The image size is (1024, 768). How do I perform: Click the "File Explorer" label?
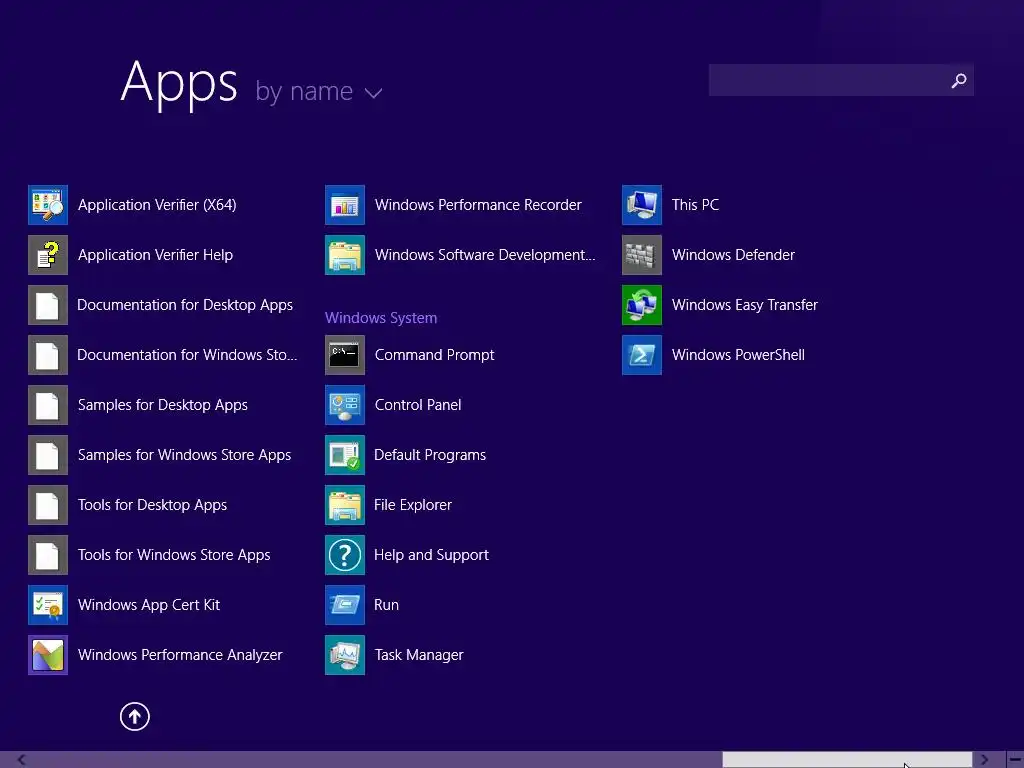tap(413, 505)
